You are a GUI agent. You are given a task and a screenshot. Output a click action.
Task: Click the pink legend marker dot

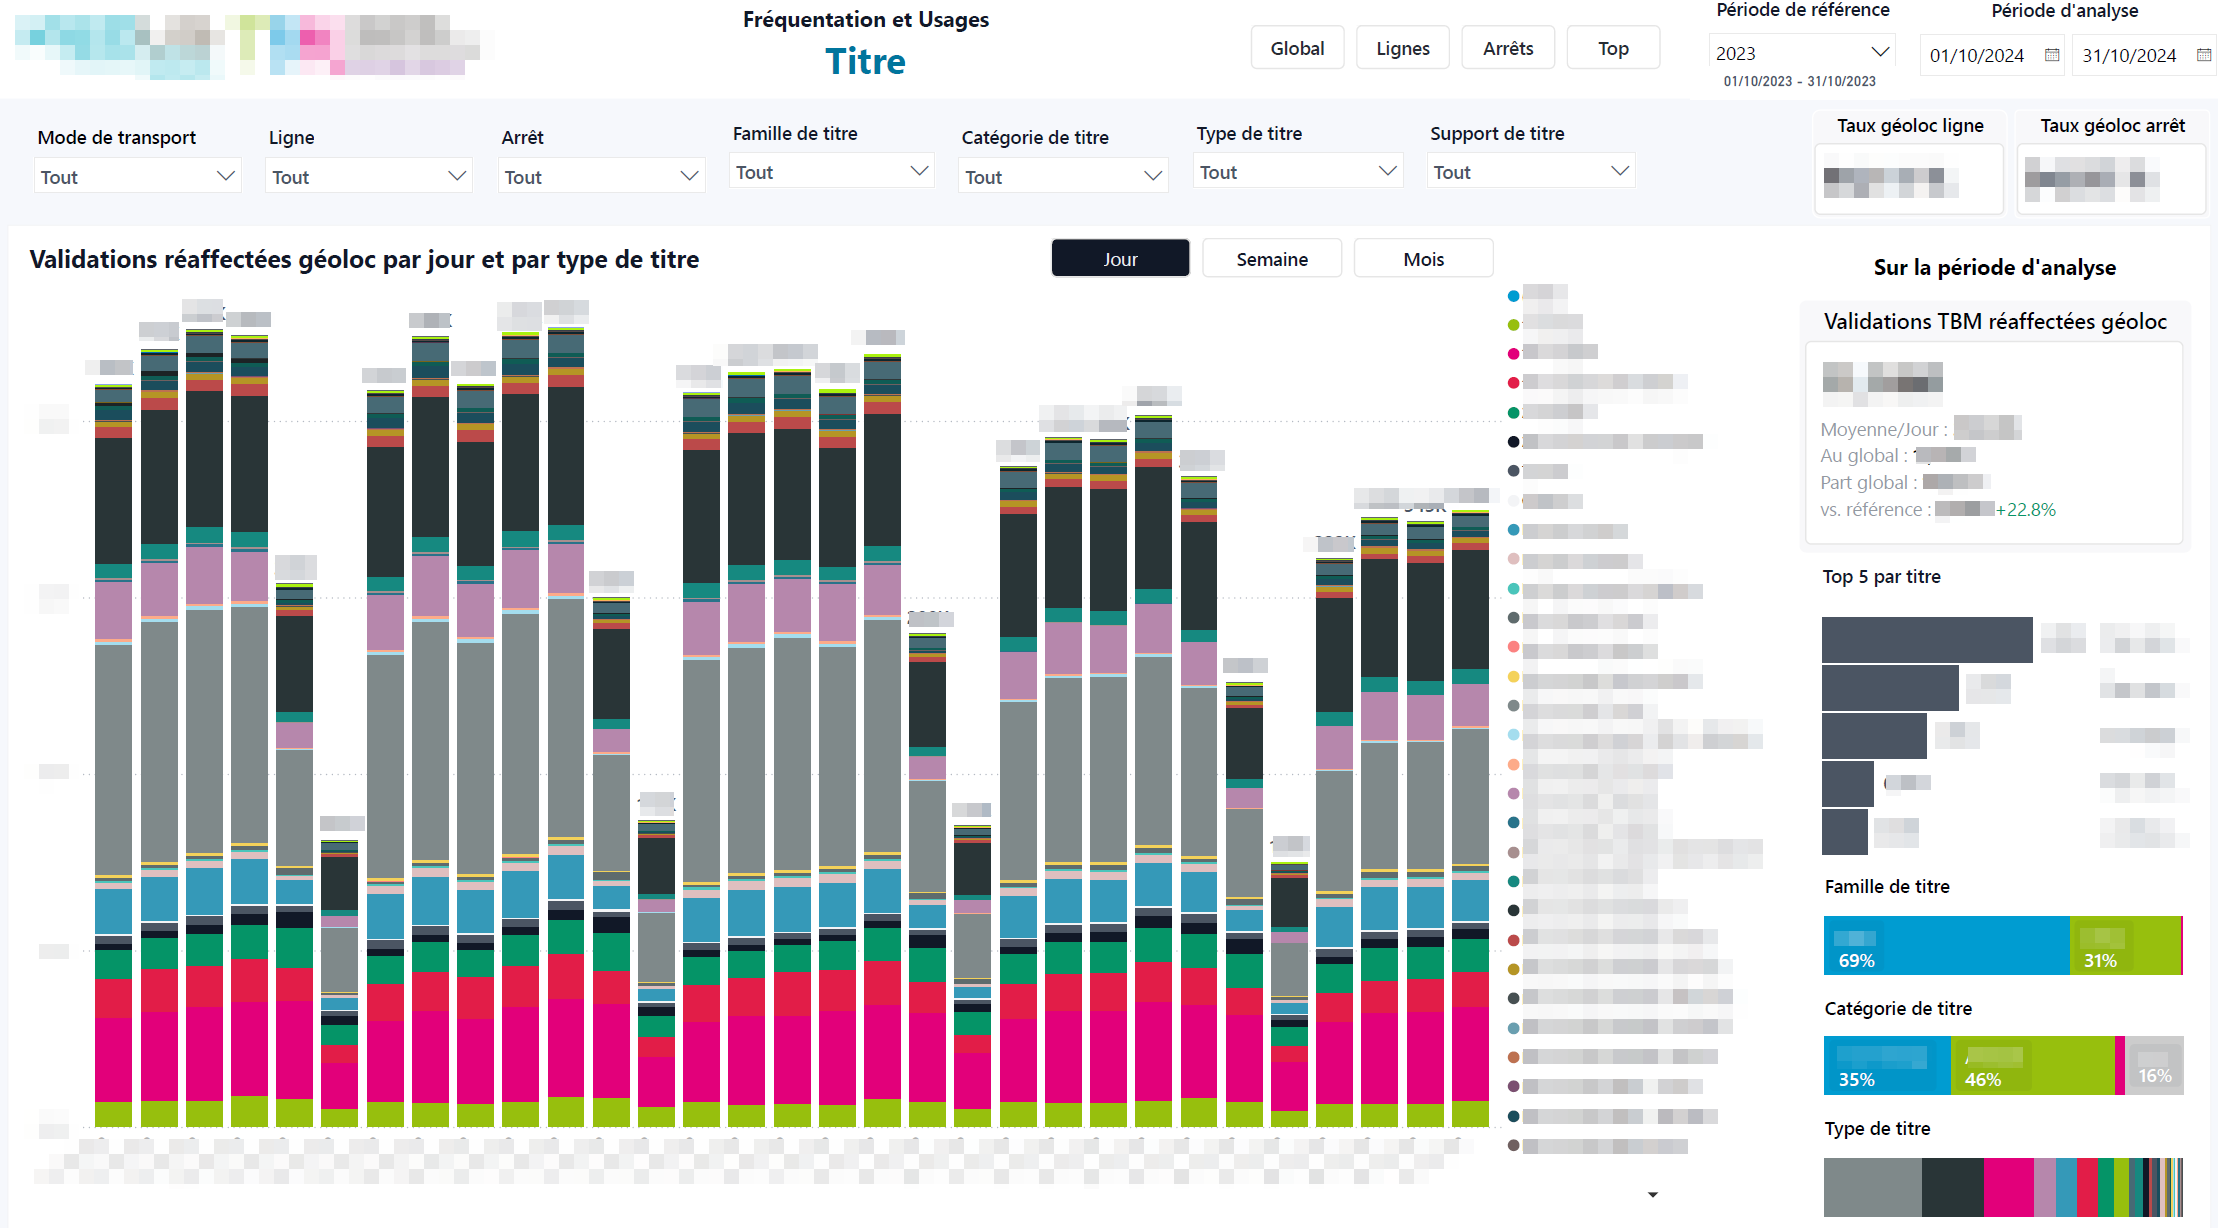coord(1513,353)
